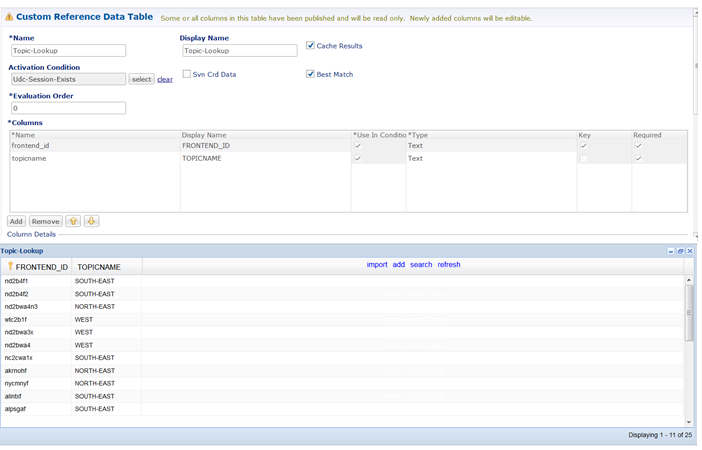This screenshot has height=450, width=702.
Task: Select row nc2cwa1x
Action: pyautogui.click(x=342, y=358)
